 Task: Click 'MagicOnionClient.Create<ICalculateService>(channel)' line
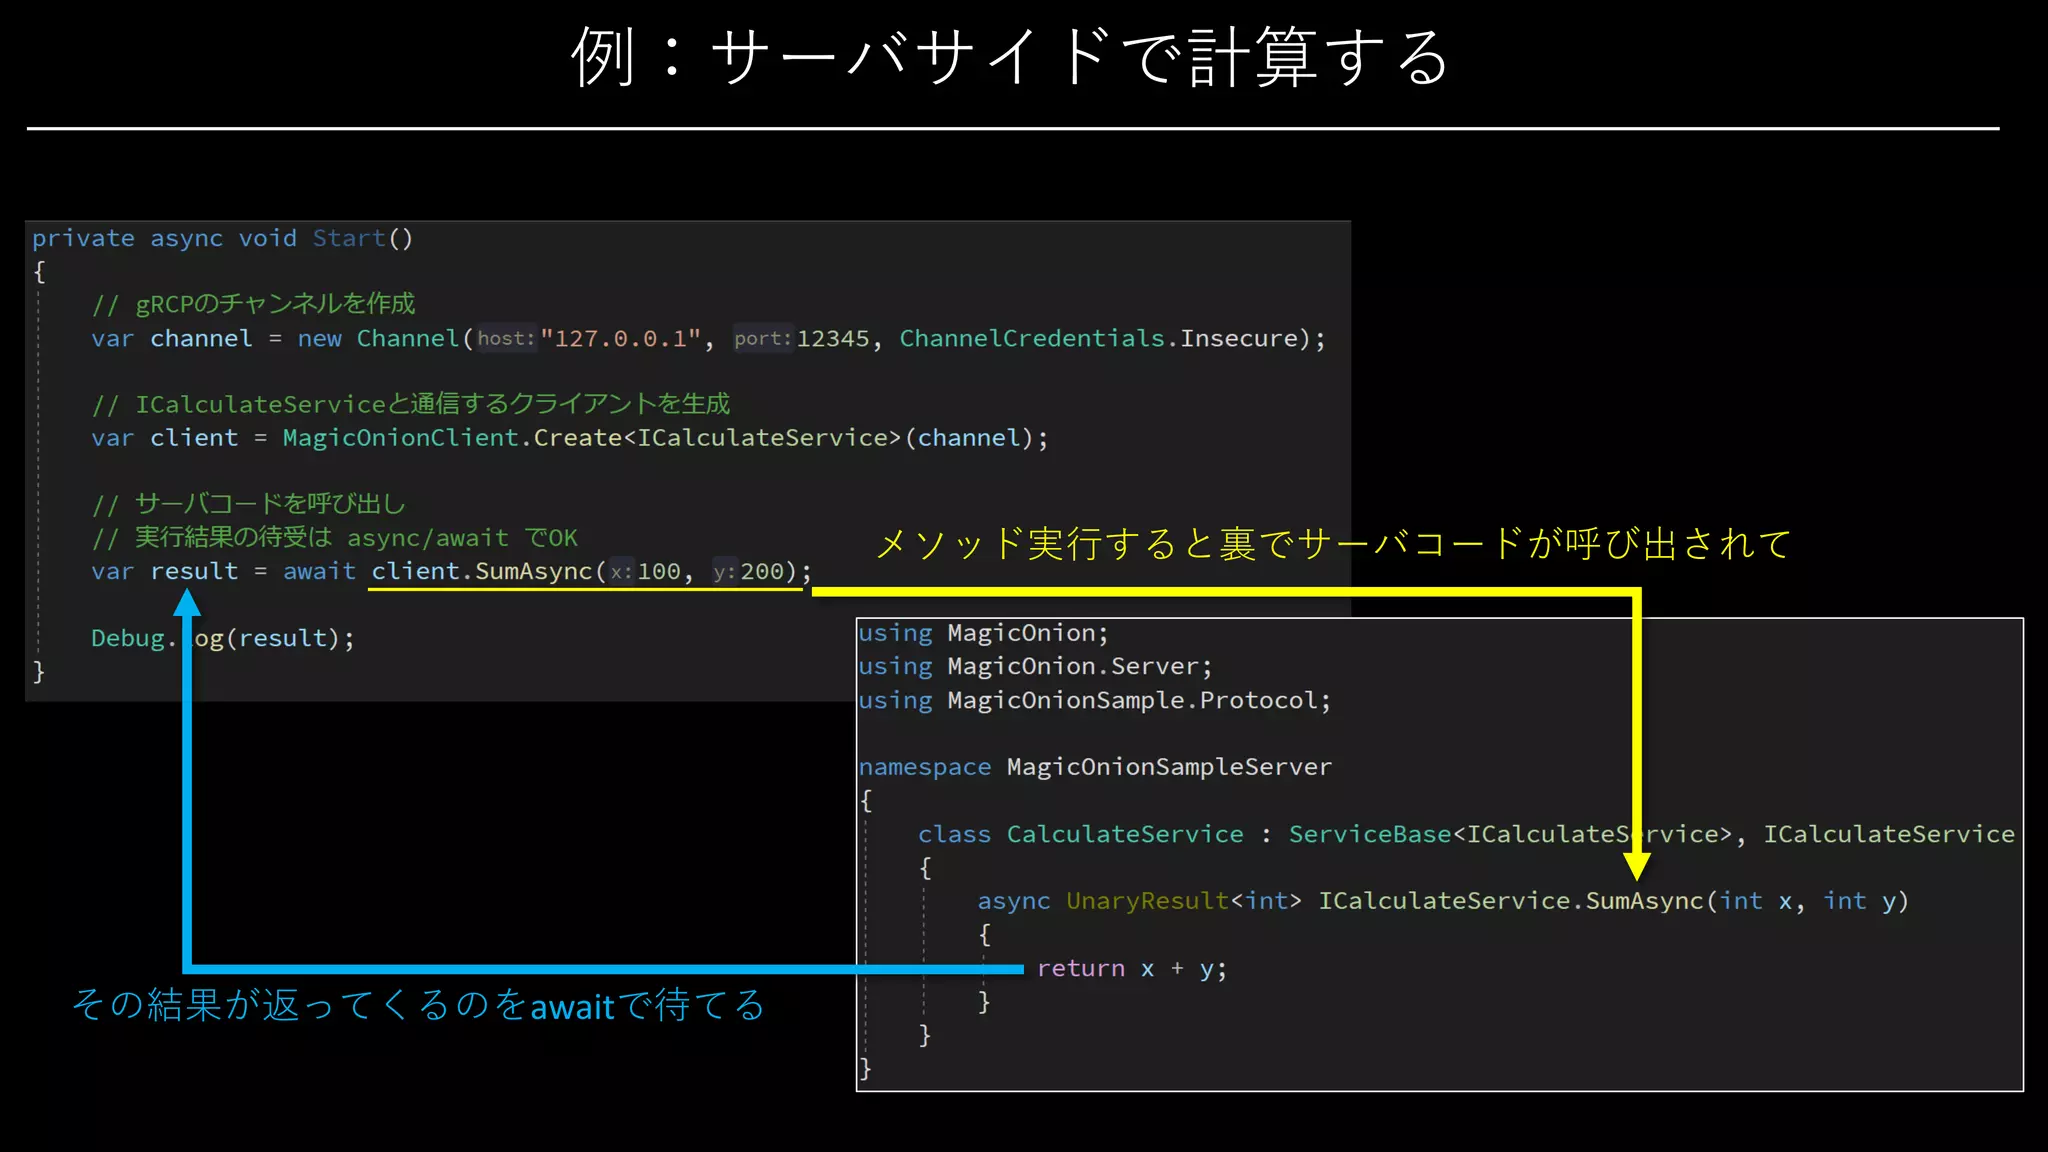tap(570, 438)
